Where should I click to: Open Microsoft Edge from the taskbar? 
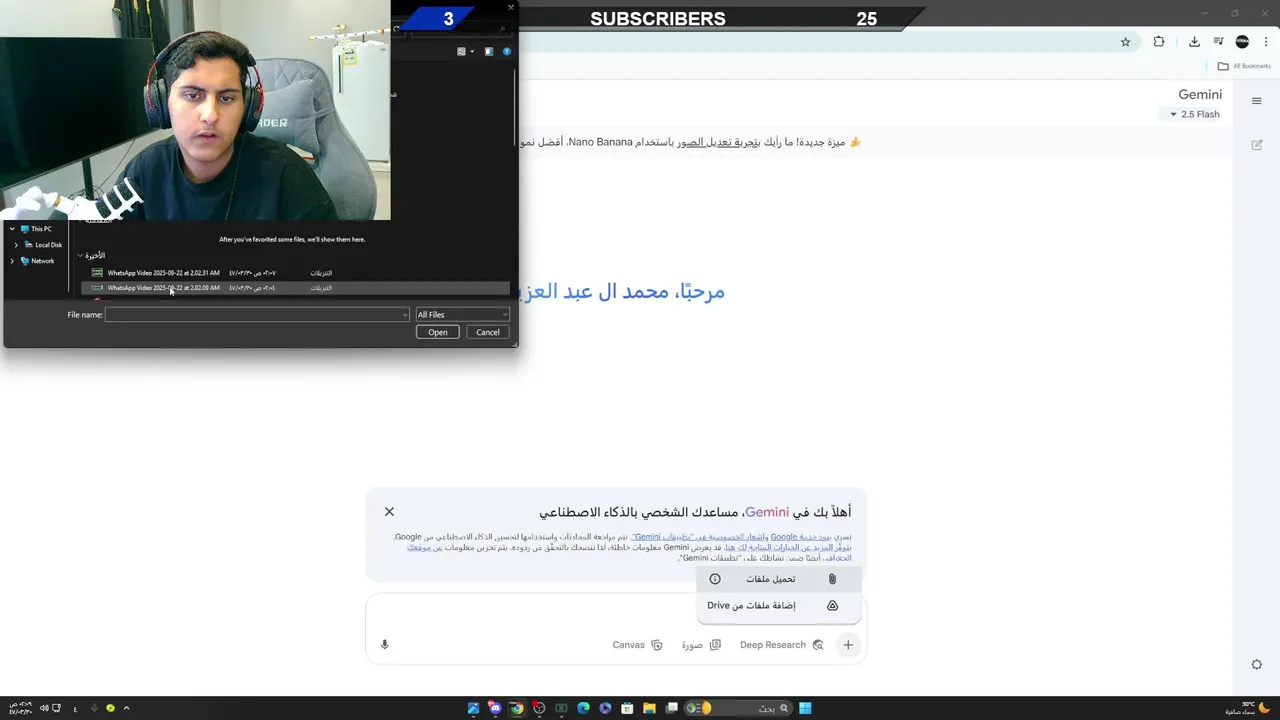point(583,708)
